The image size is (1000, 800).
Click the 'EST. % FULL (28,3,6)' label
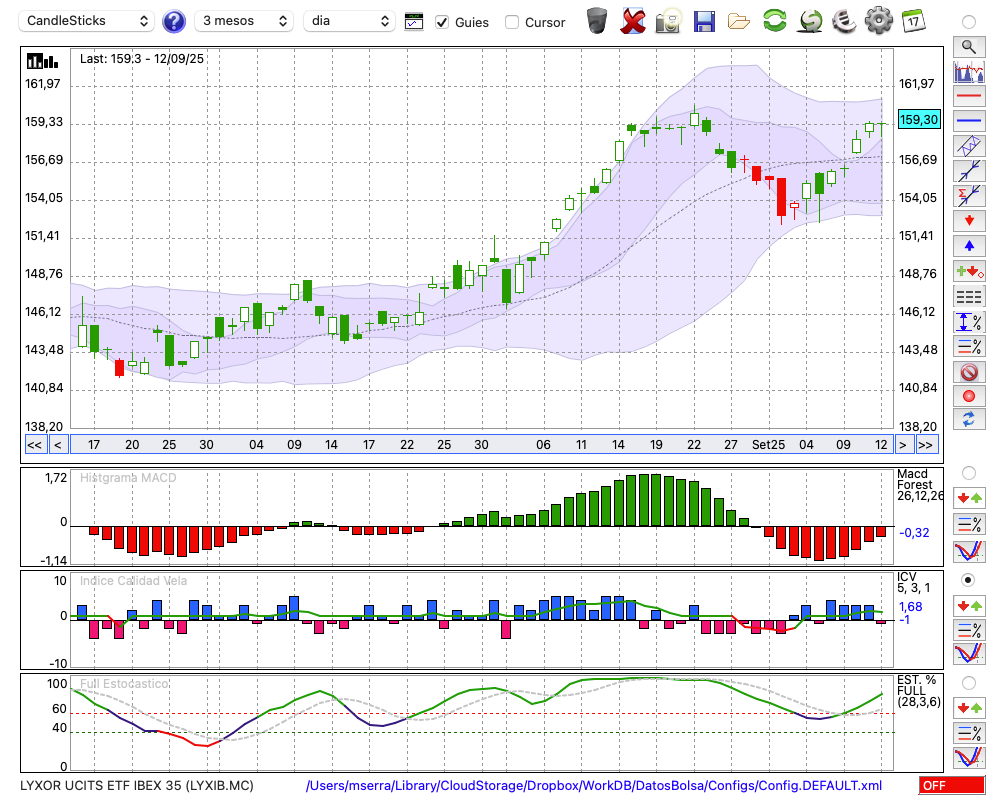[x=919, y=691]
